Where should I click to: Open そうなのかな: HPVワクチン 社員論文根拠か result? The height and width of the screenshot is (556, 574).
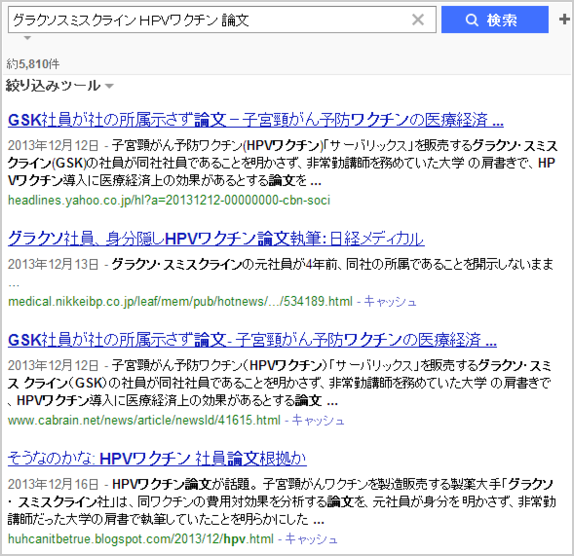(157, 458)
